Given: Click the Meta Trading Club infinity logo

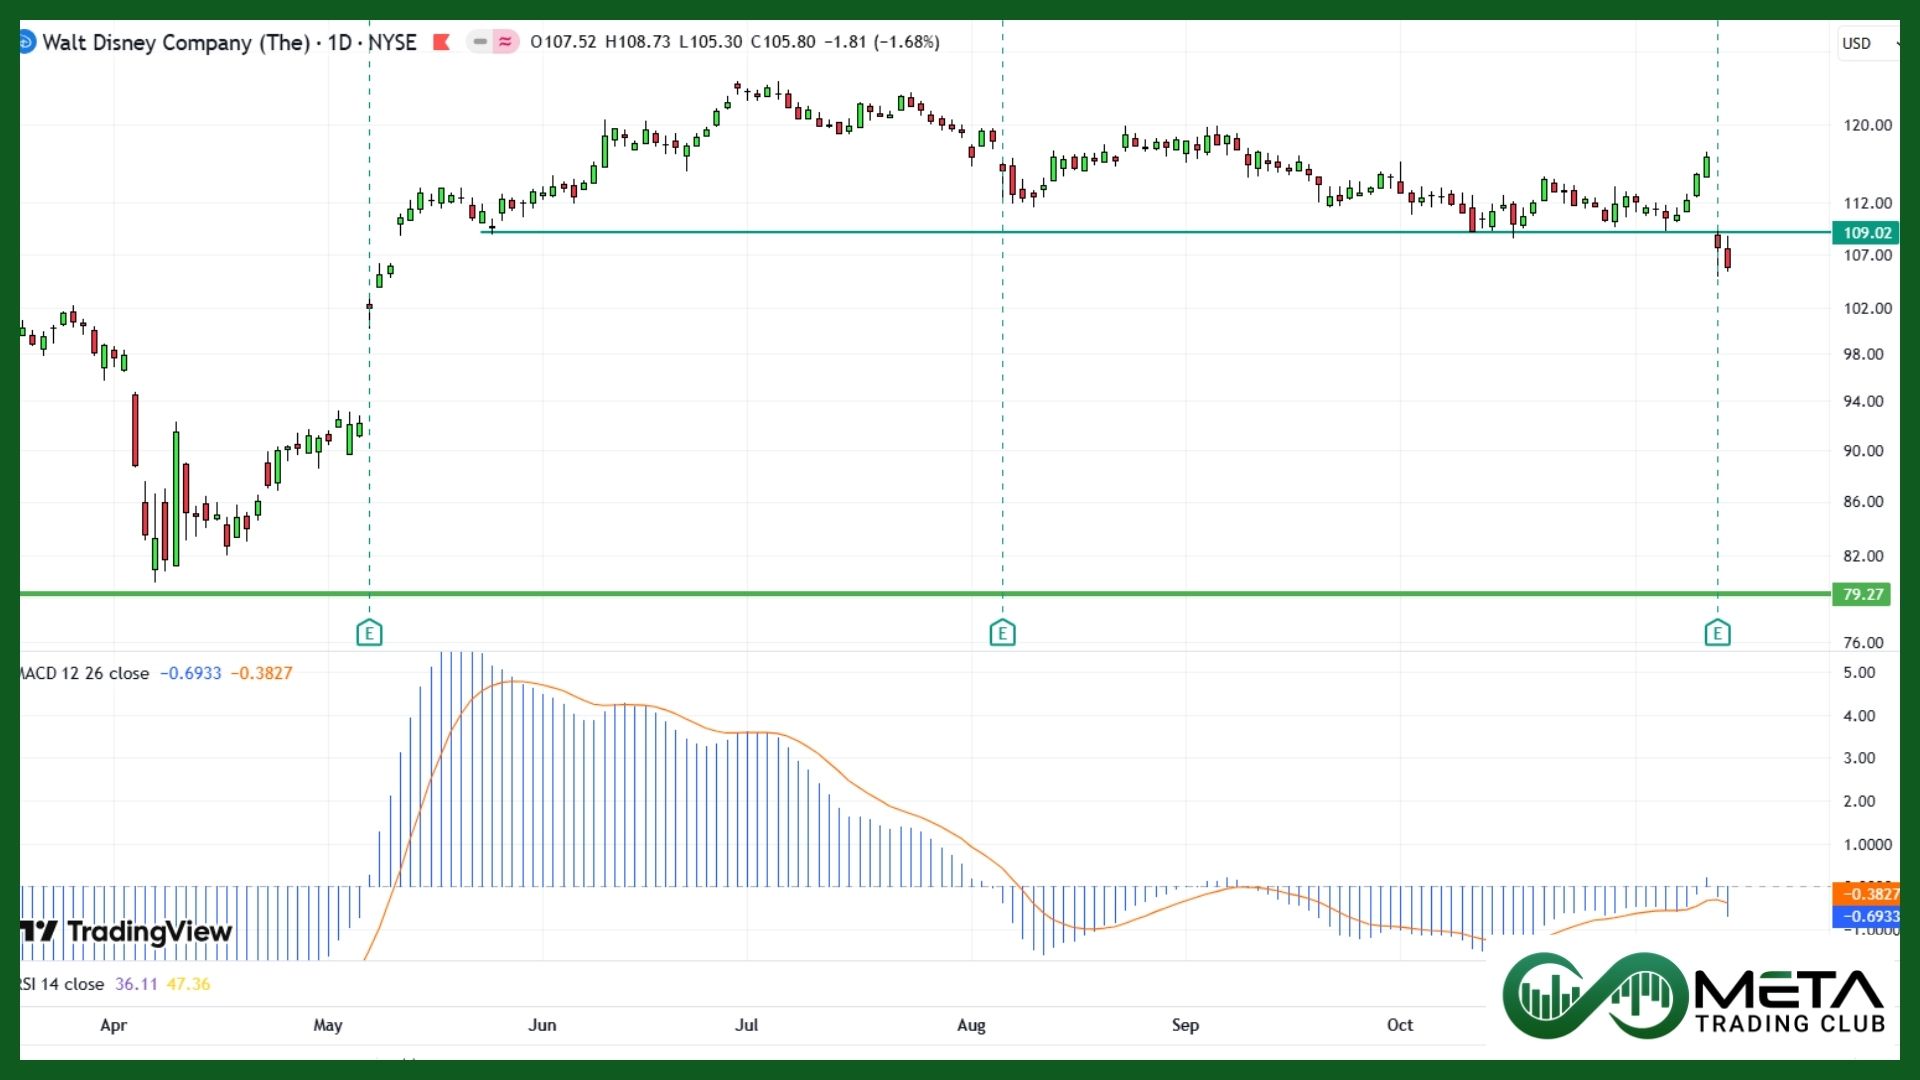Looking at the screenshot, I should click(1596, 995).
